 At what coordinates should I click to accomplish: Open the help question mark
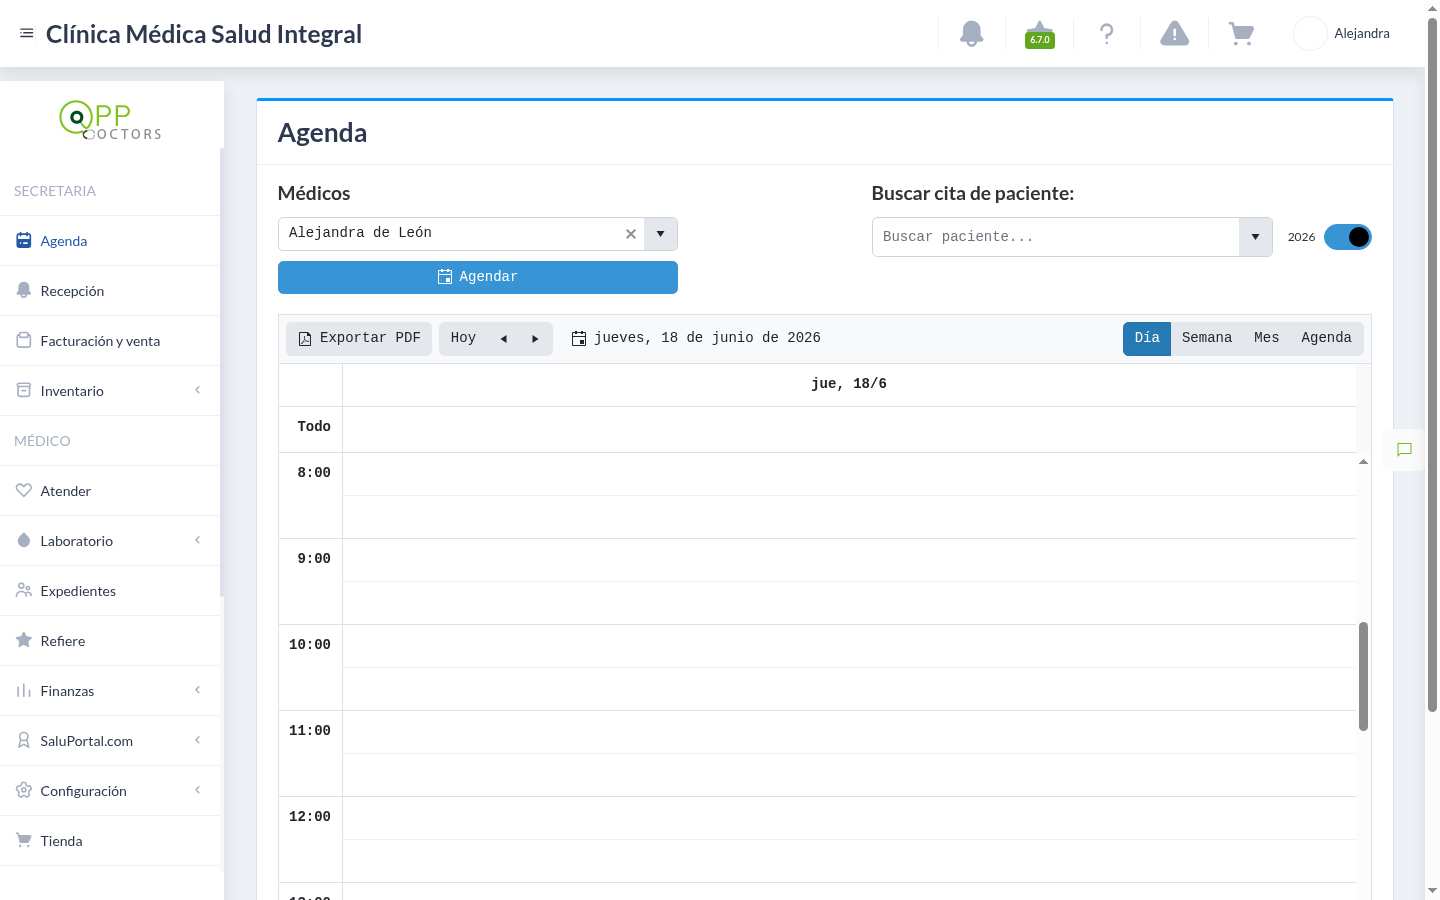point(1107,33)
